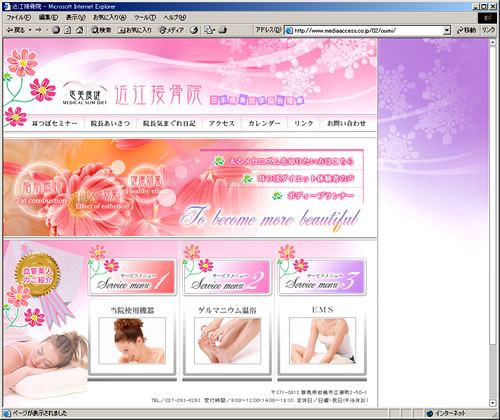Screen dimensions: 500x420
Task: Open the 当院使用機器 thumbnail image
Action: pyautogui.click(x=132, y=341)
